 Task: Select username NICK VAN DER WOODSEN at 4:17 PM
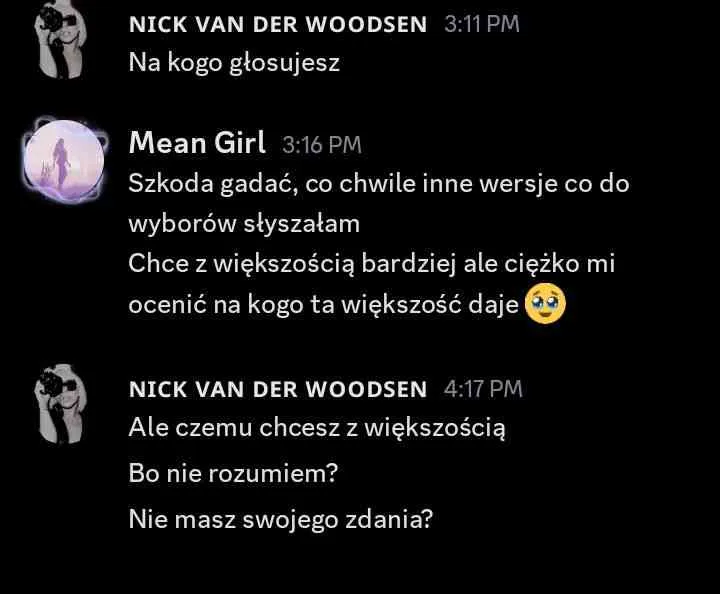point(278,389)
